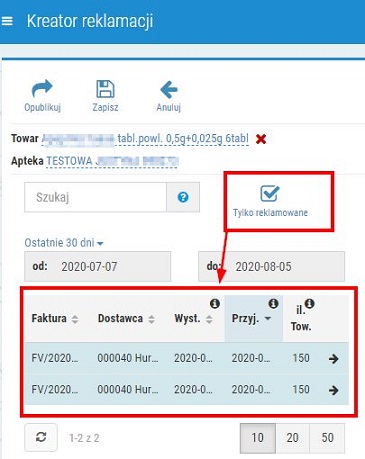The image size is (365, 459).
Task: Sort table by Wyst. column
Action: tap(193, 319)
